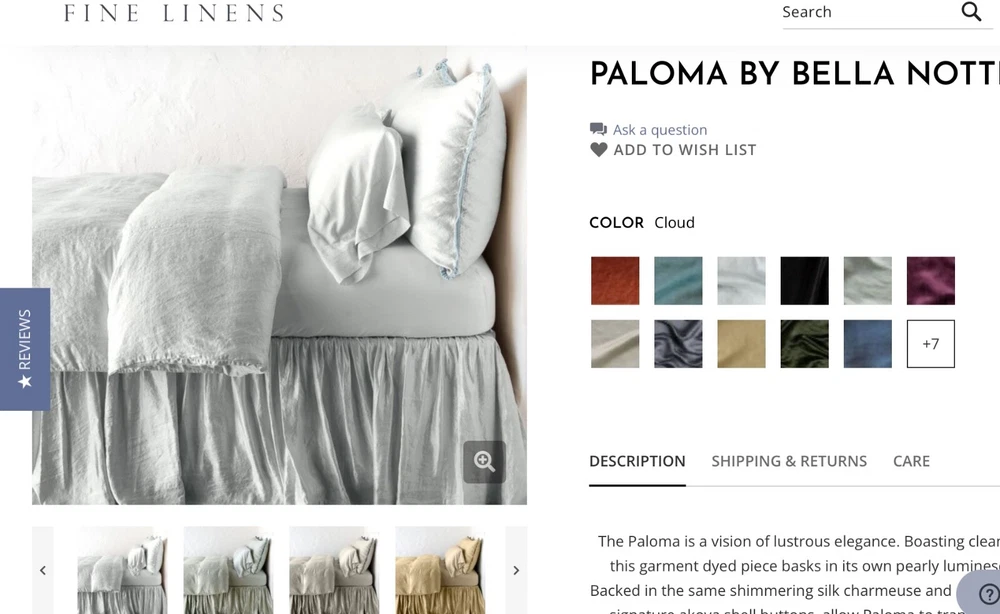Click the search magnifying glass icon
1000x614 pixels.
pyautogui.click(x=971, y=11)
